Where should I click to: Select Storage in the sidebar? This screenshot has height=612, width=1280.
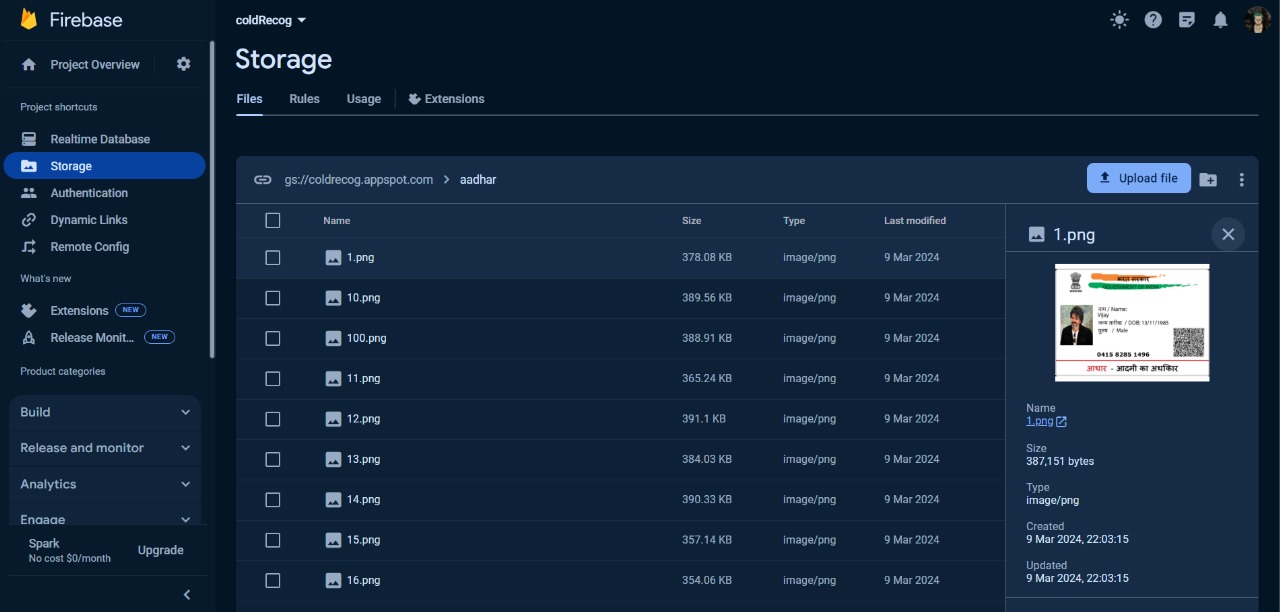click(x=105, y=166)
